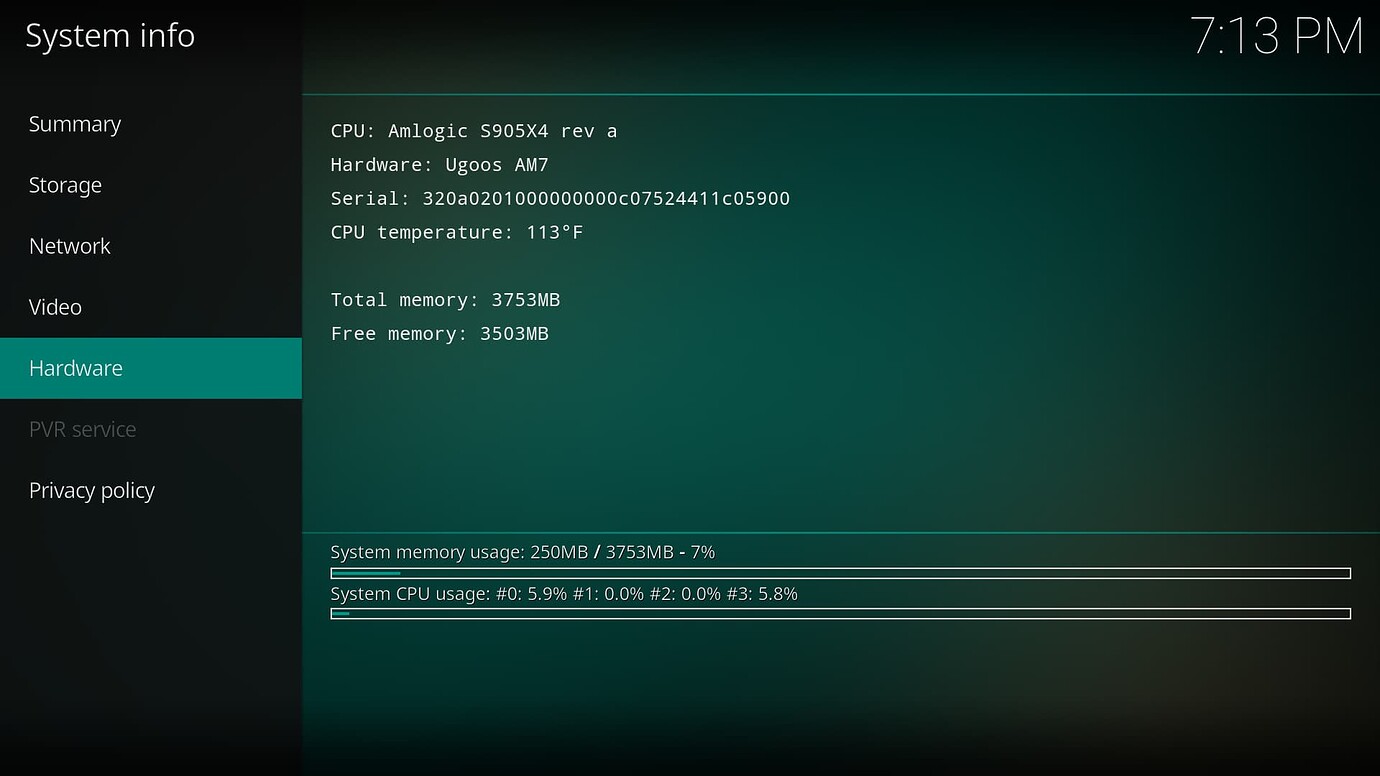Click the CPU usage progress bar

pyautogui.click(x=840, y=614)
